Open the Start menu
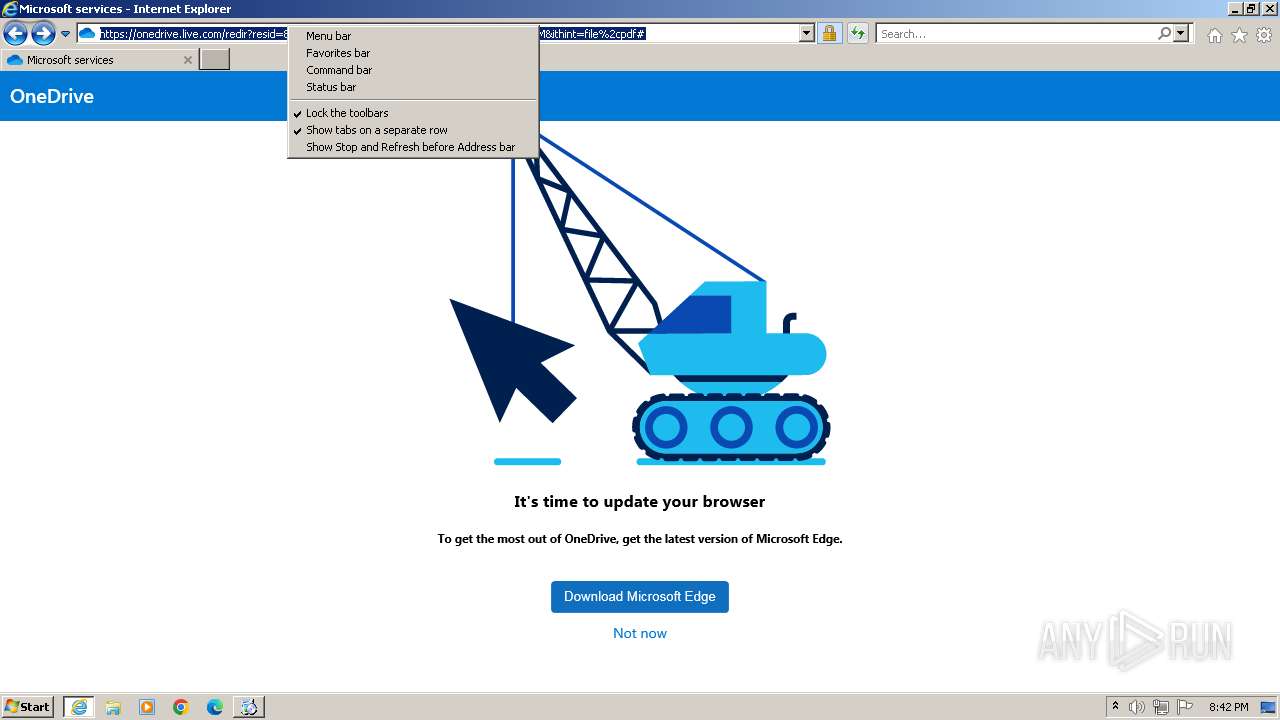1280x720 pixels. (x=28, y=707)
